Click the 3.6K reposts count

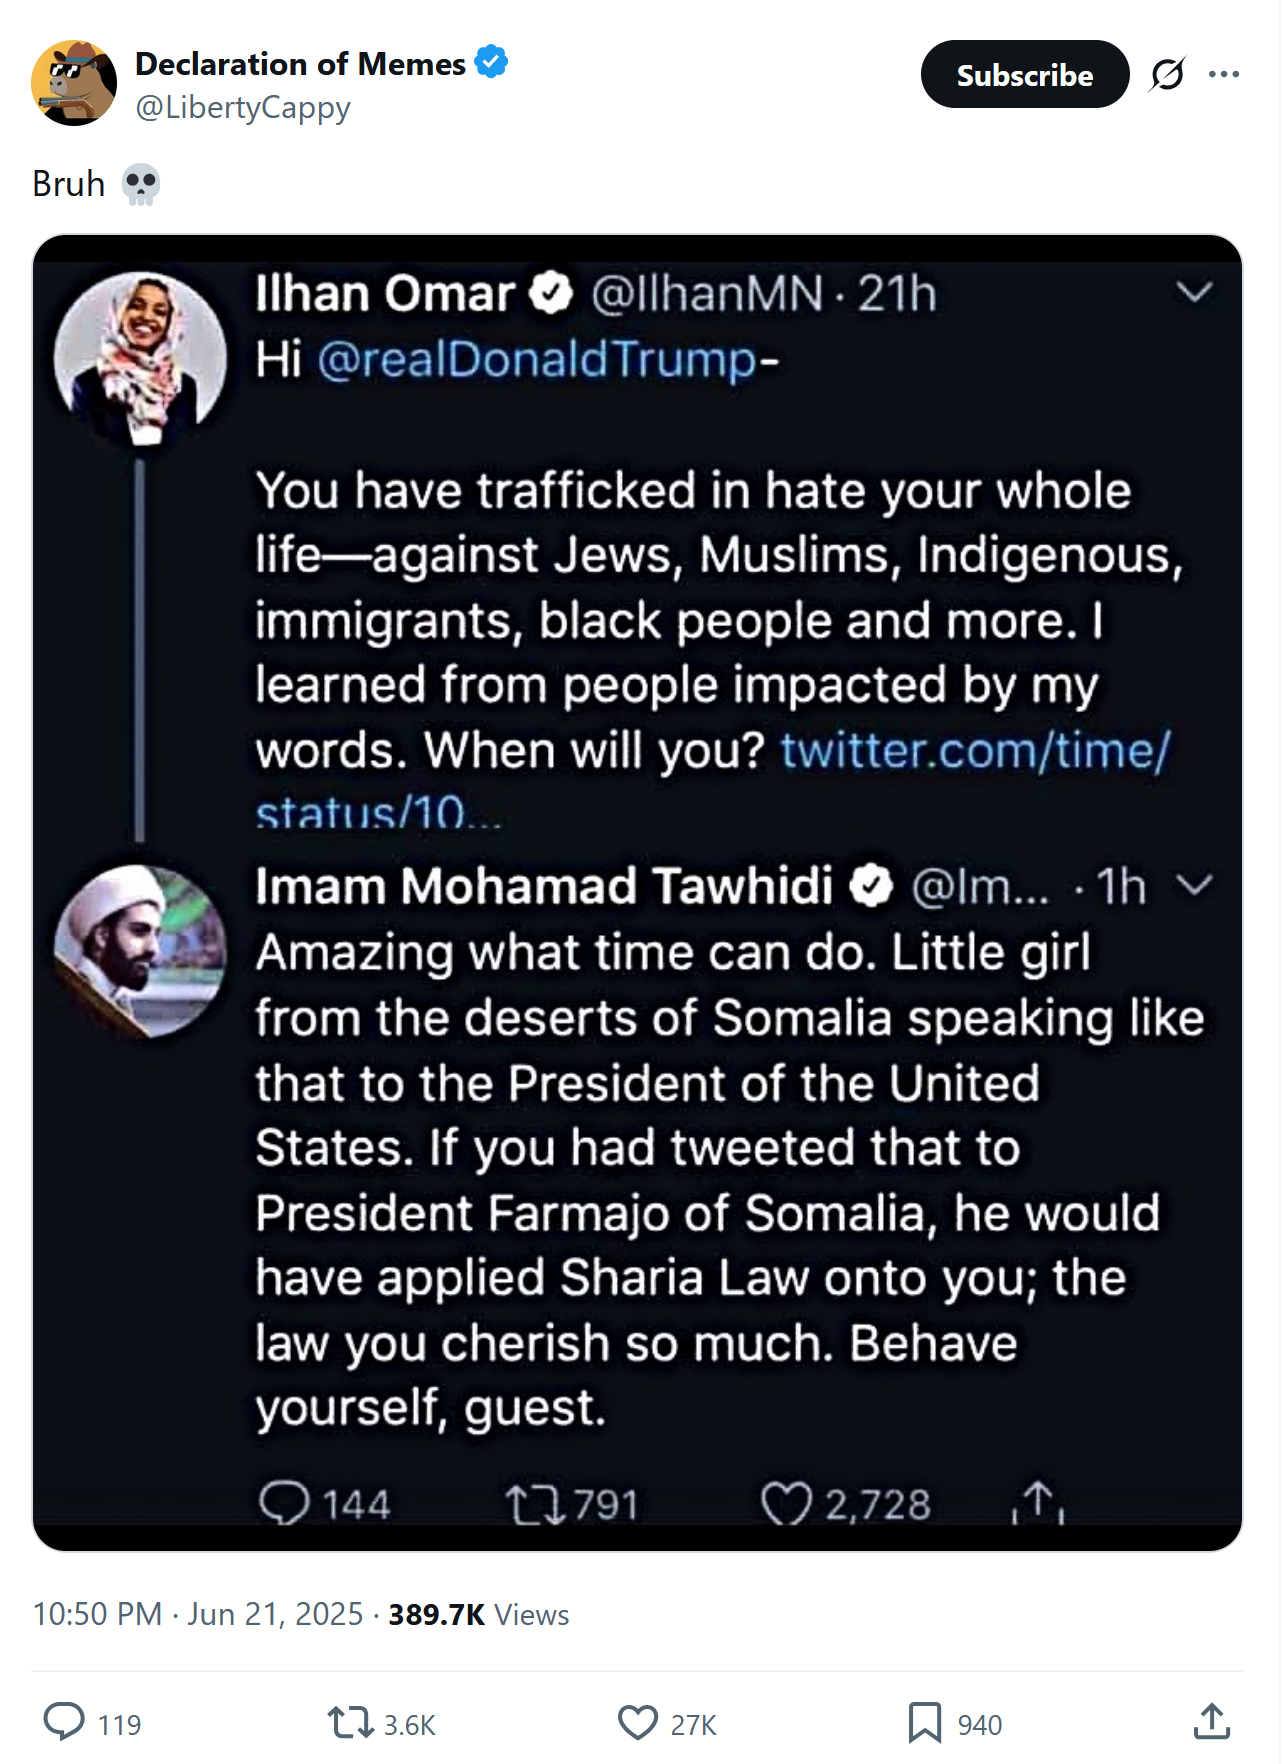tap(409, 1725)
